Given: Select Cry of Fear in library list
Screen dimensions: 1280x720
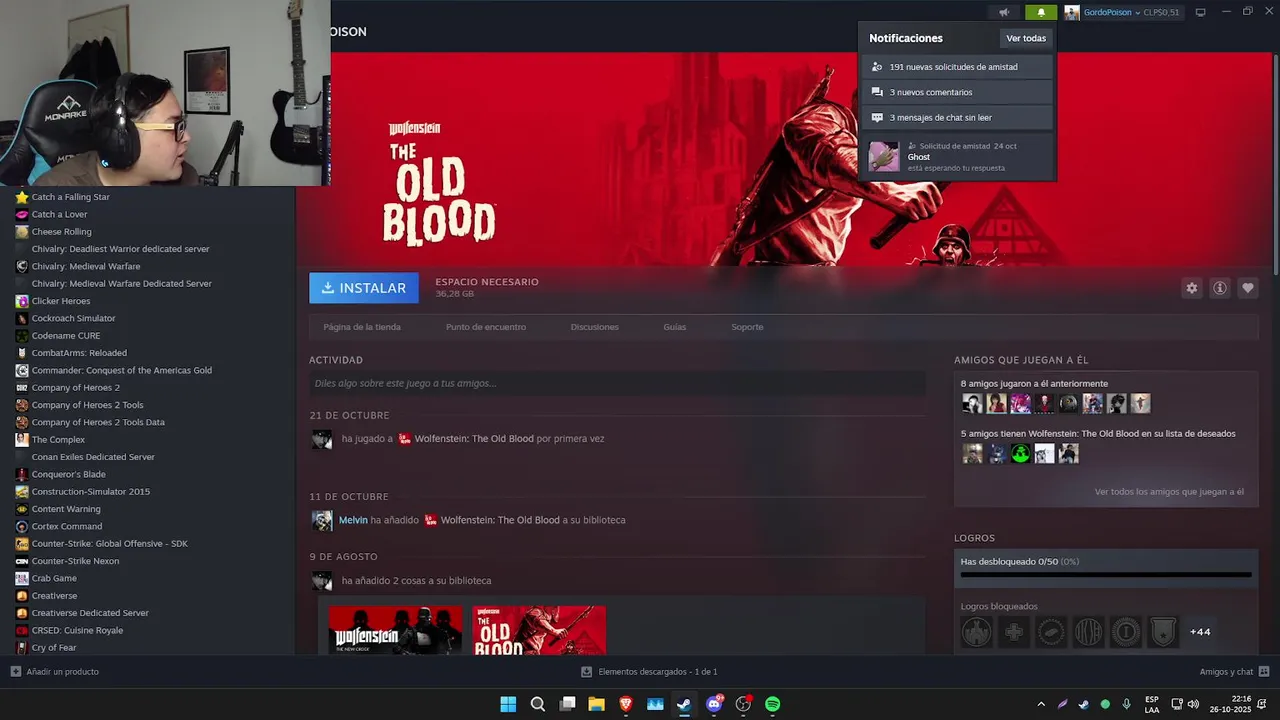Looking at the screenshot, I should tap(54, 648).
